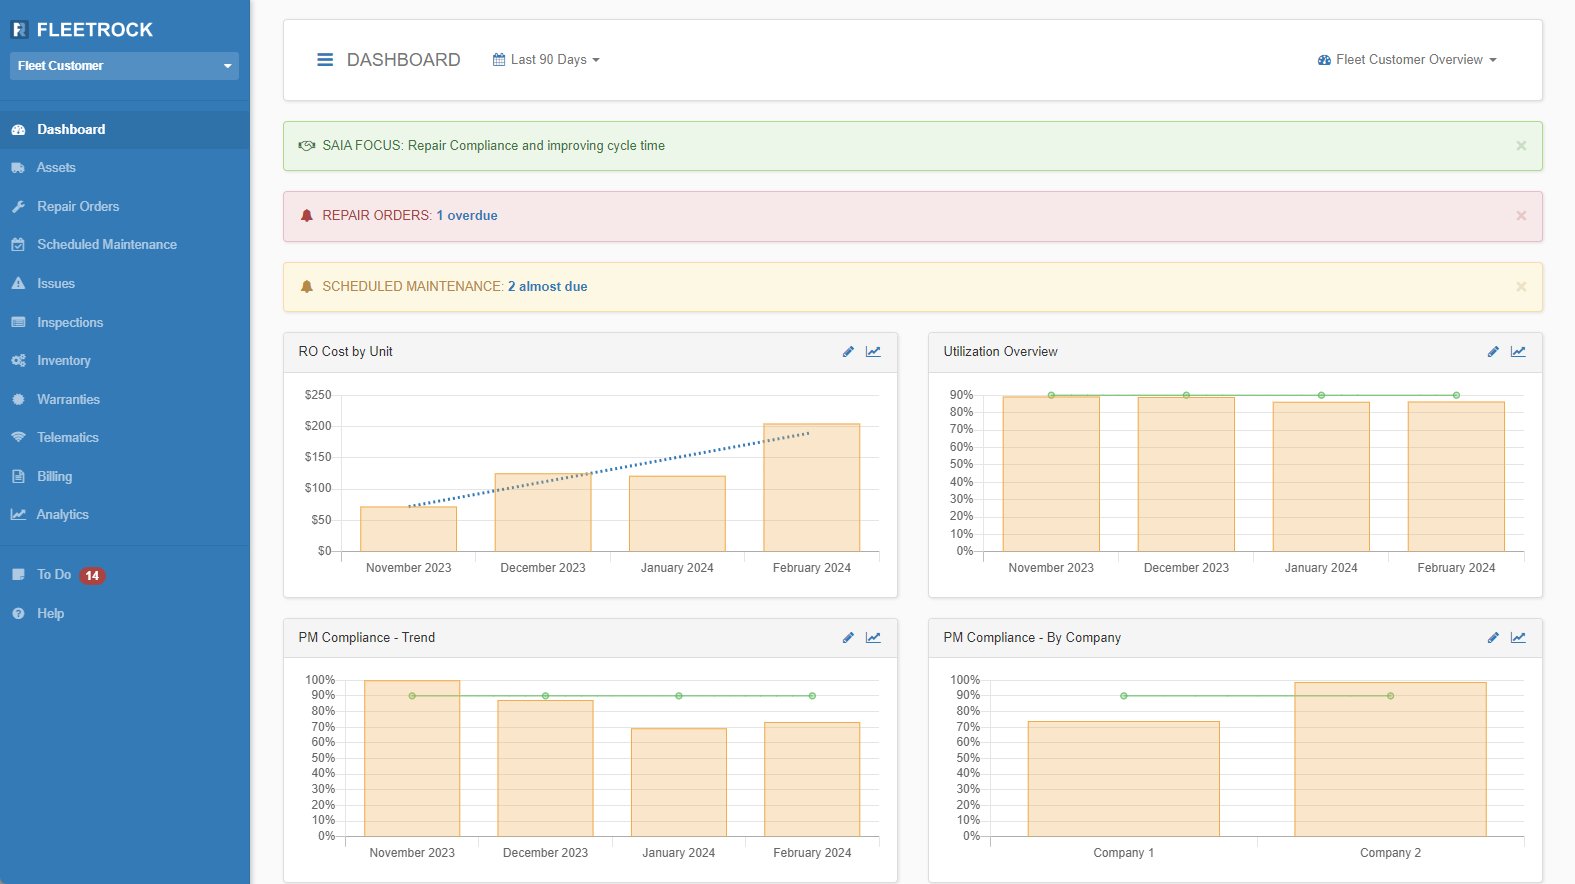
Task: Click the January 2024 bar in PM Compliance Trend
Action: (679, 783)
